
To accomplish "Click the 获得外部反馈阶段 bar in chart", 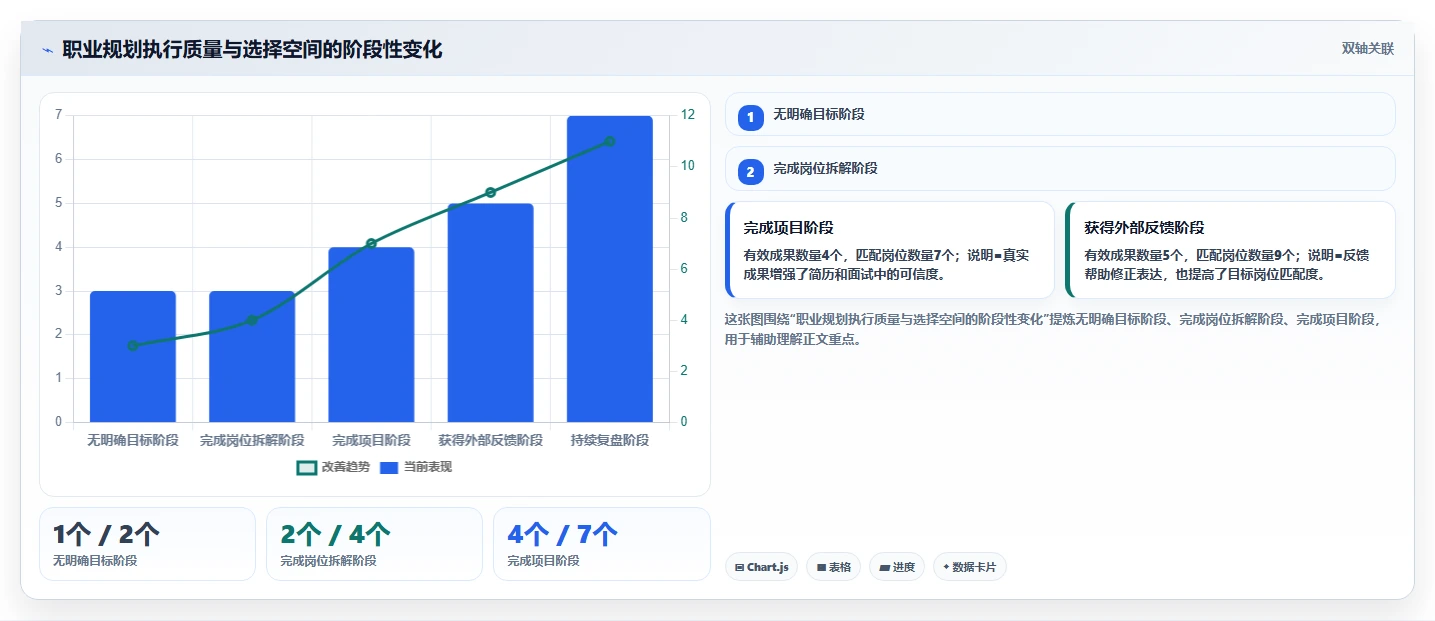I will coord(490,313).
